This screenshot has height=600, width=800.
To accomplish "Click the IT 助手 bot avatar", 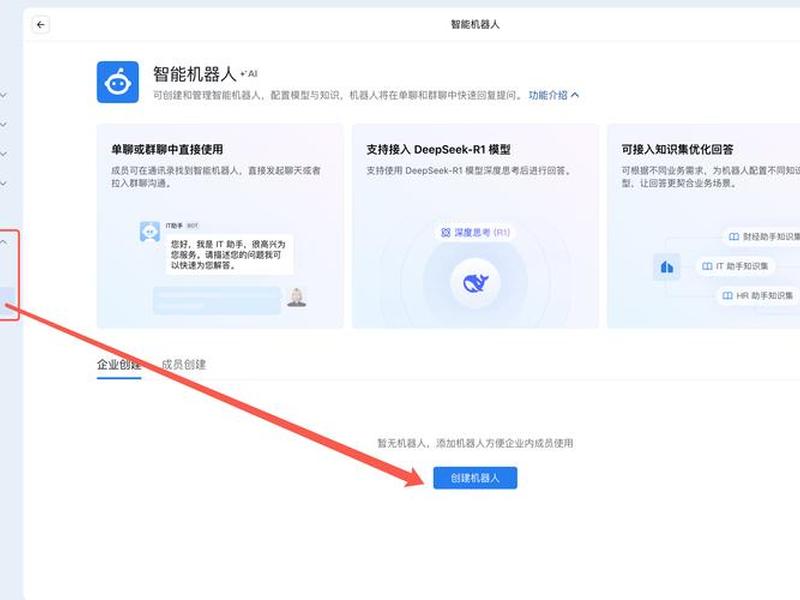I will (149, 232).
